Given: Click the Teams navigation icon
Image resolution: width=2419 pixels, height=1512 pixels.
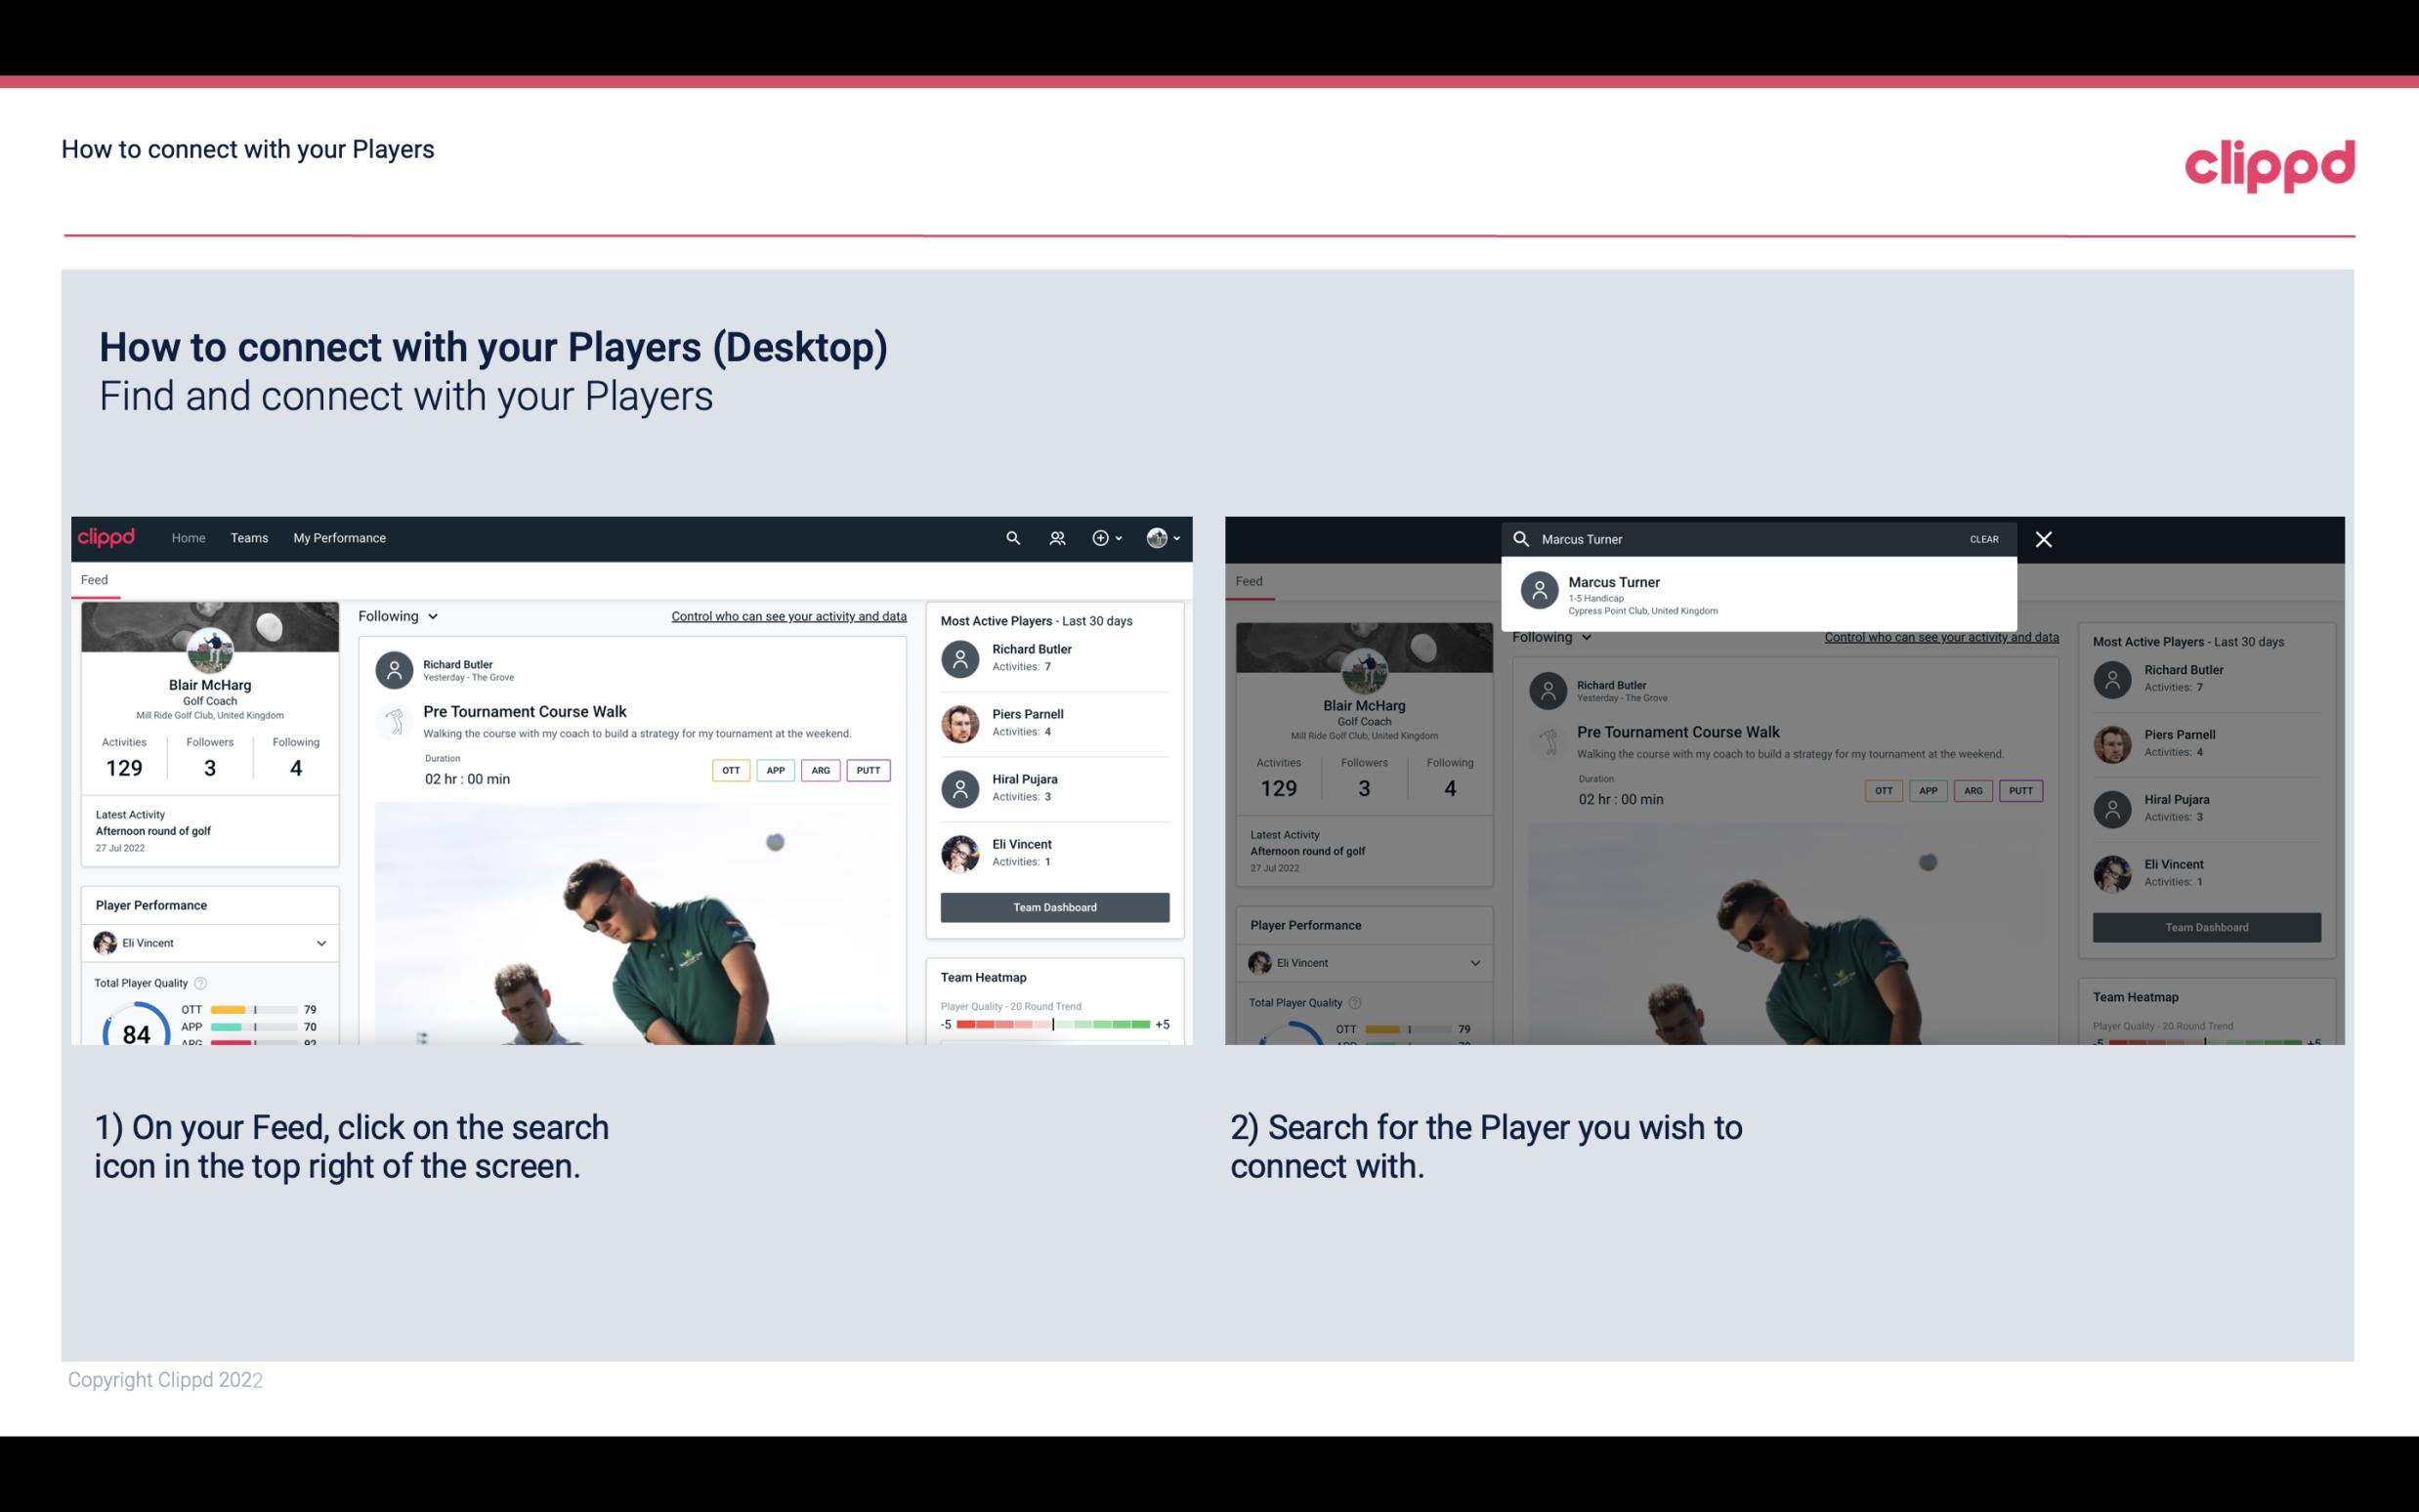Looking at the screenshot, I should tap(247, 536).
